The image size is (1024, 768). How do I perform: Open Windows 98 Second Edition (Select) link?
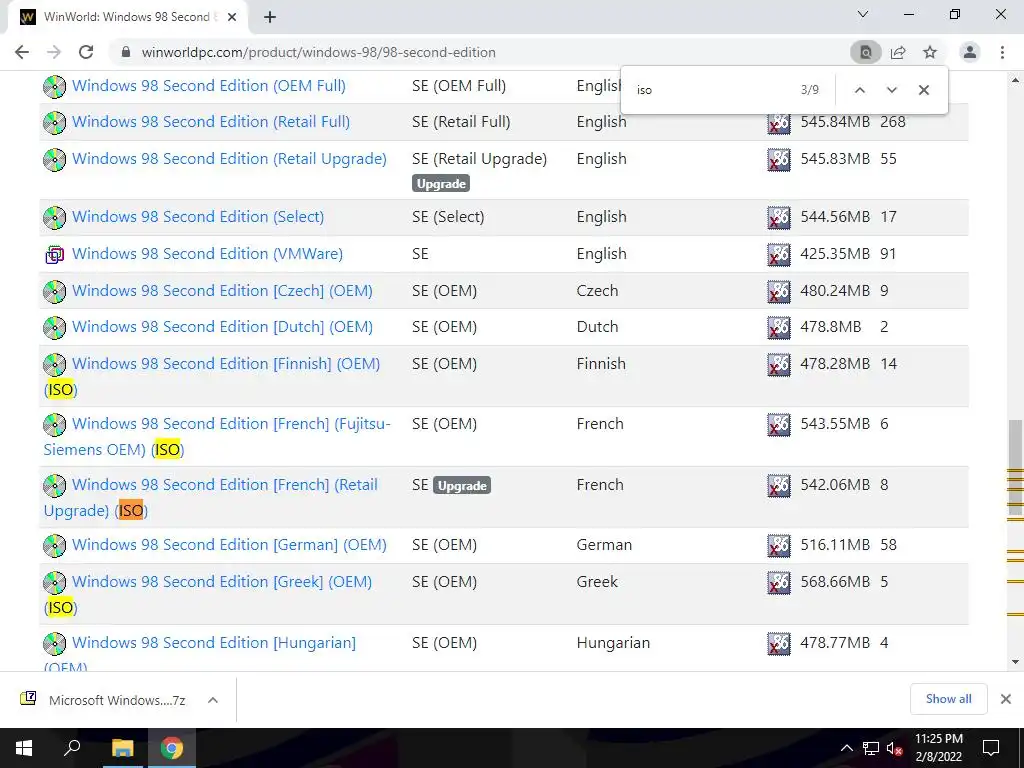tap(198, 217)
